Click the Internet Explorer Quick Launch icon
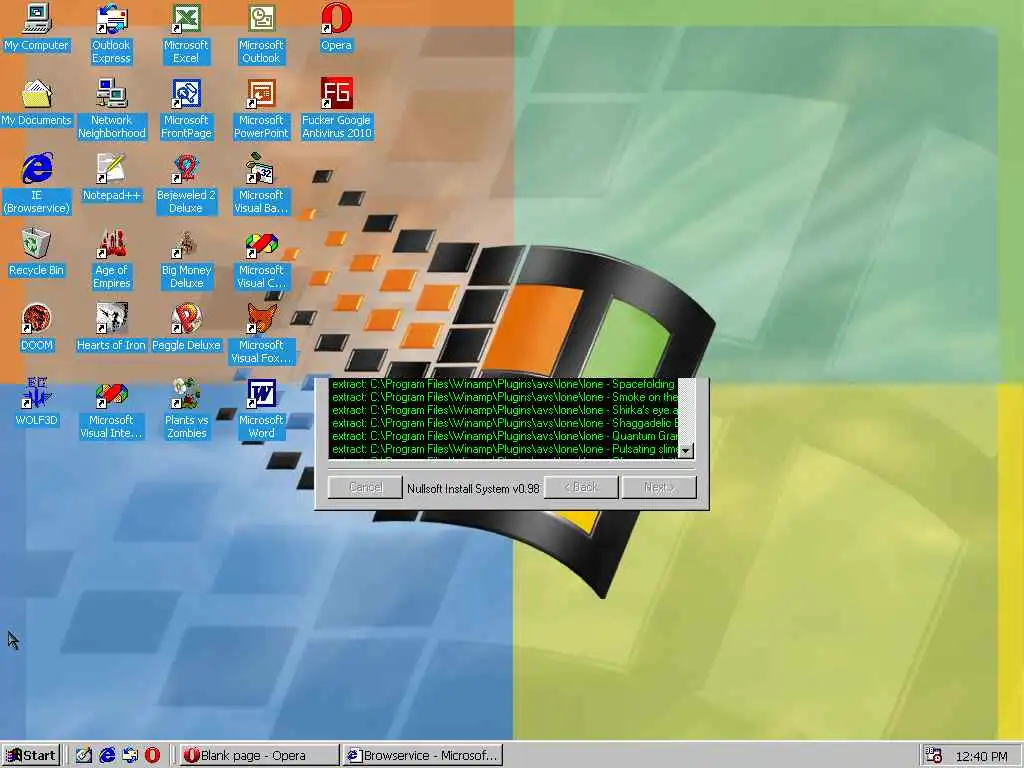The height and width of the screenshot is (768, 1024). point(107,755)
